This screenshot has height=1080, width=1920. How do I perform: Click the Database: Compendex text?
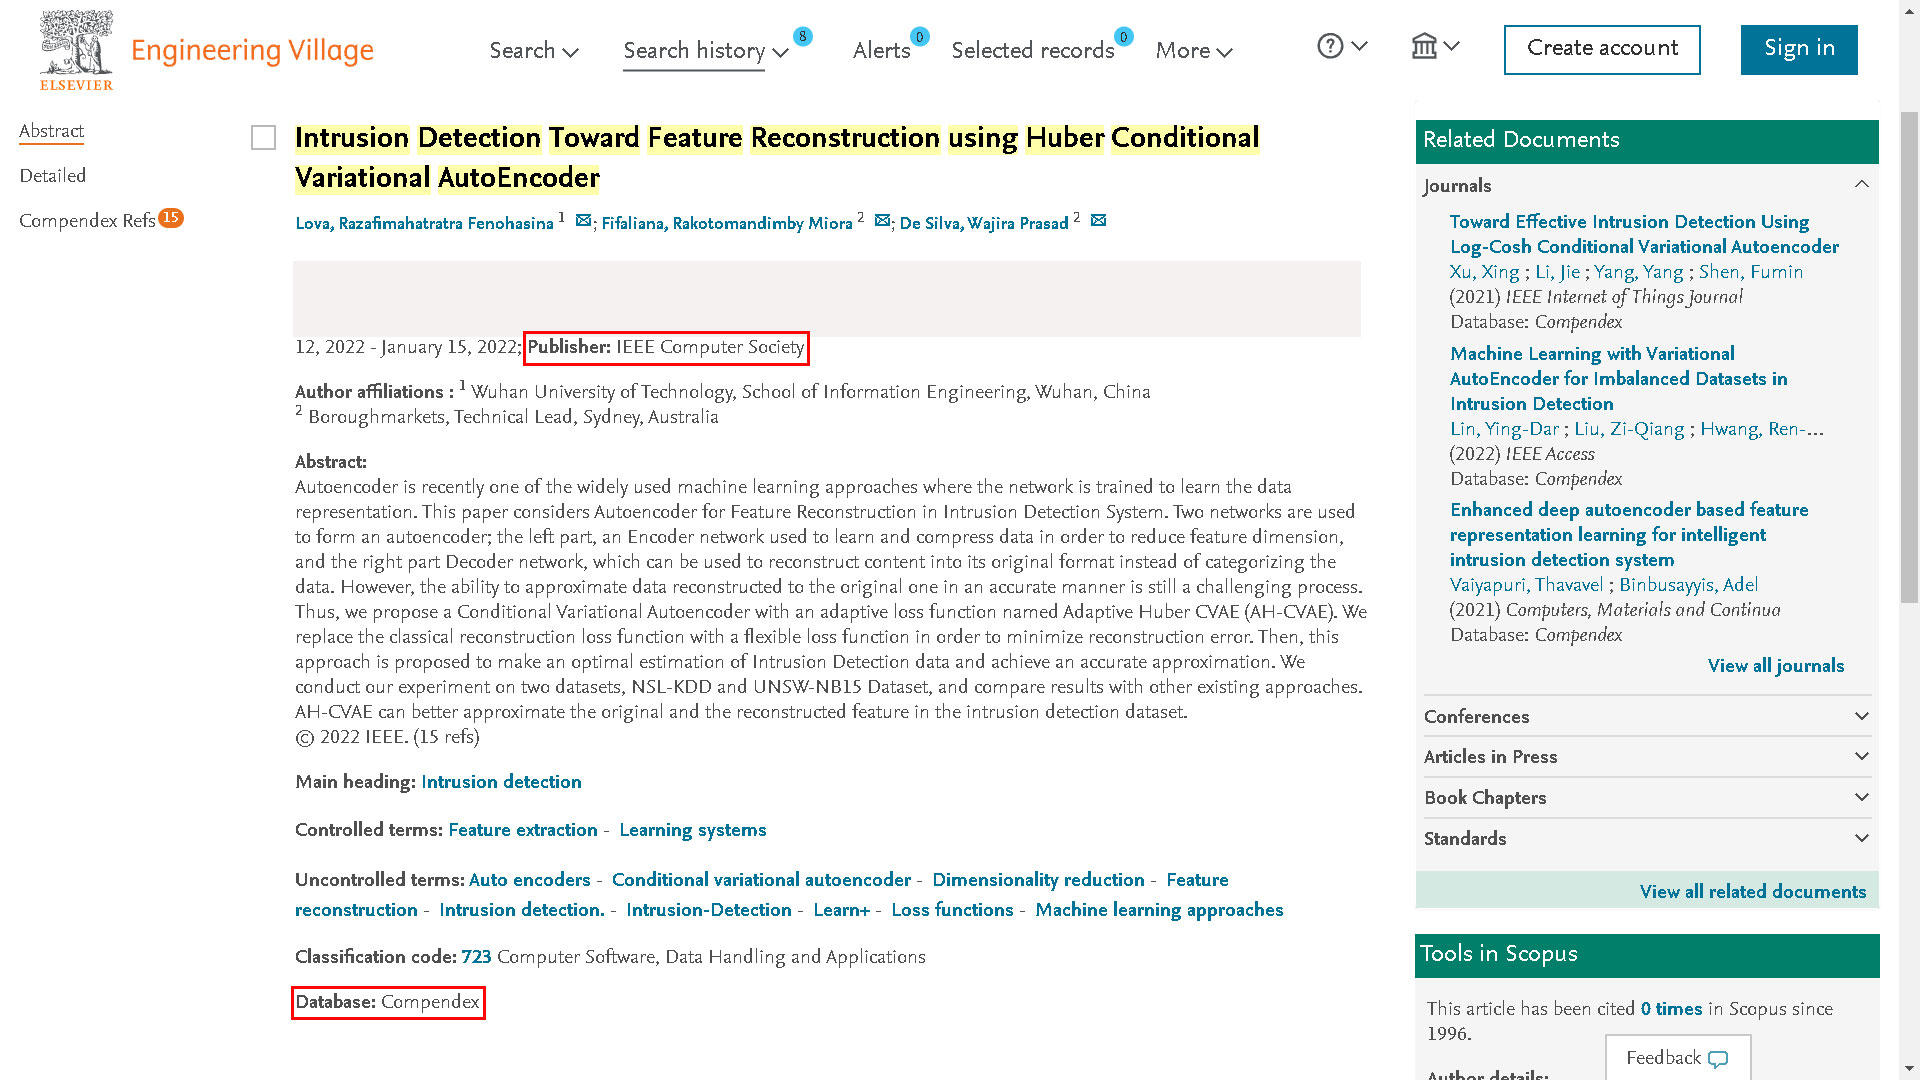coord(388,1002)
